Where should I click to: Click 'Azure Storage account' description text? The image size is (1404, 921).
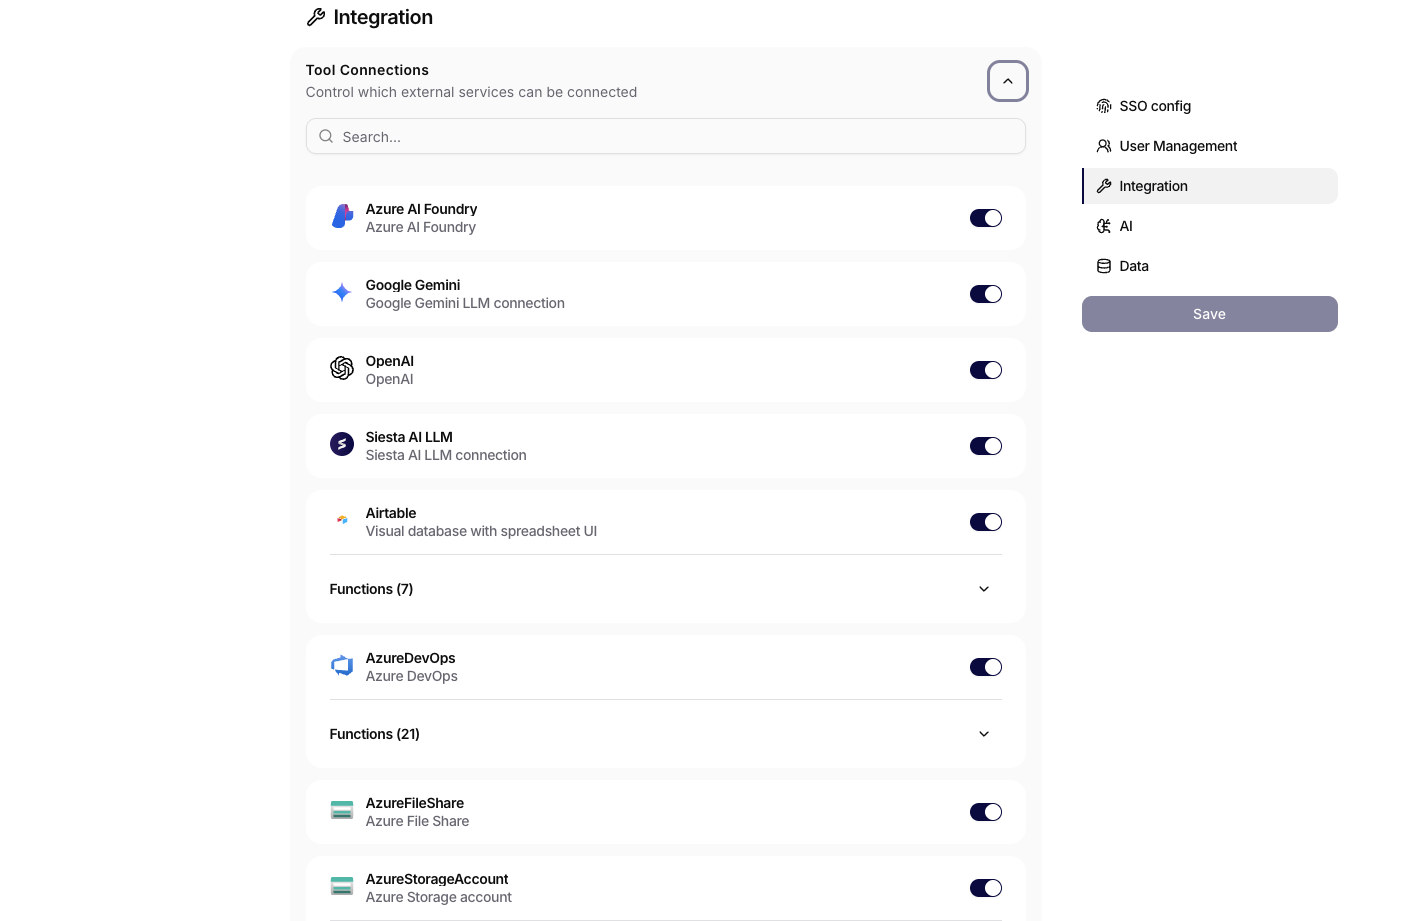click(439, 897)
